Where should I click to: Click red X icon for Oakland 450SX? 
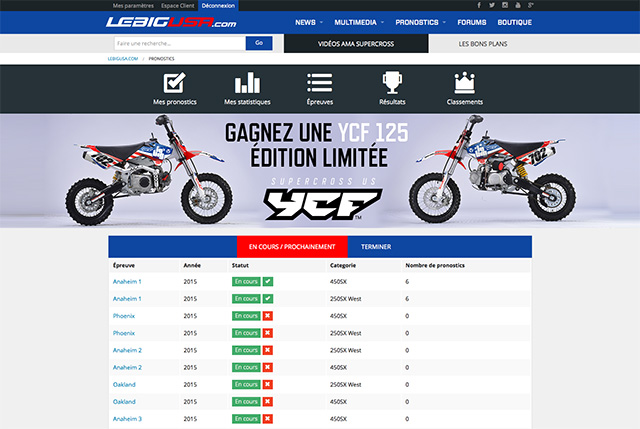[x=268, y=402]
